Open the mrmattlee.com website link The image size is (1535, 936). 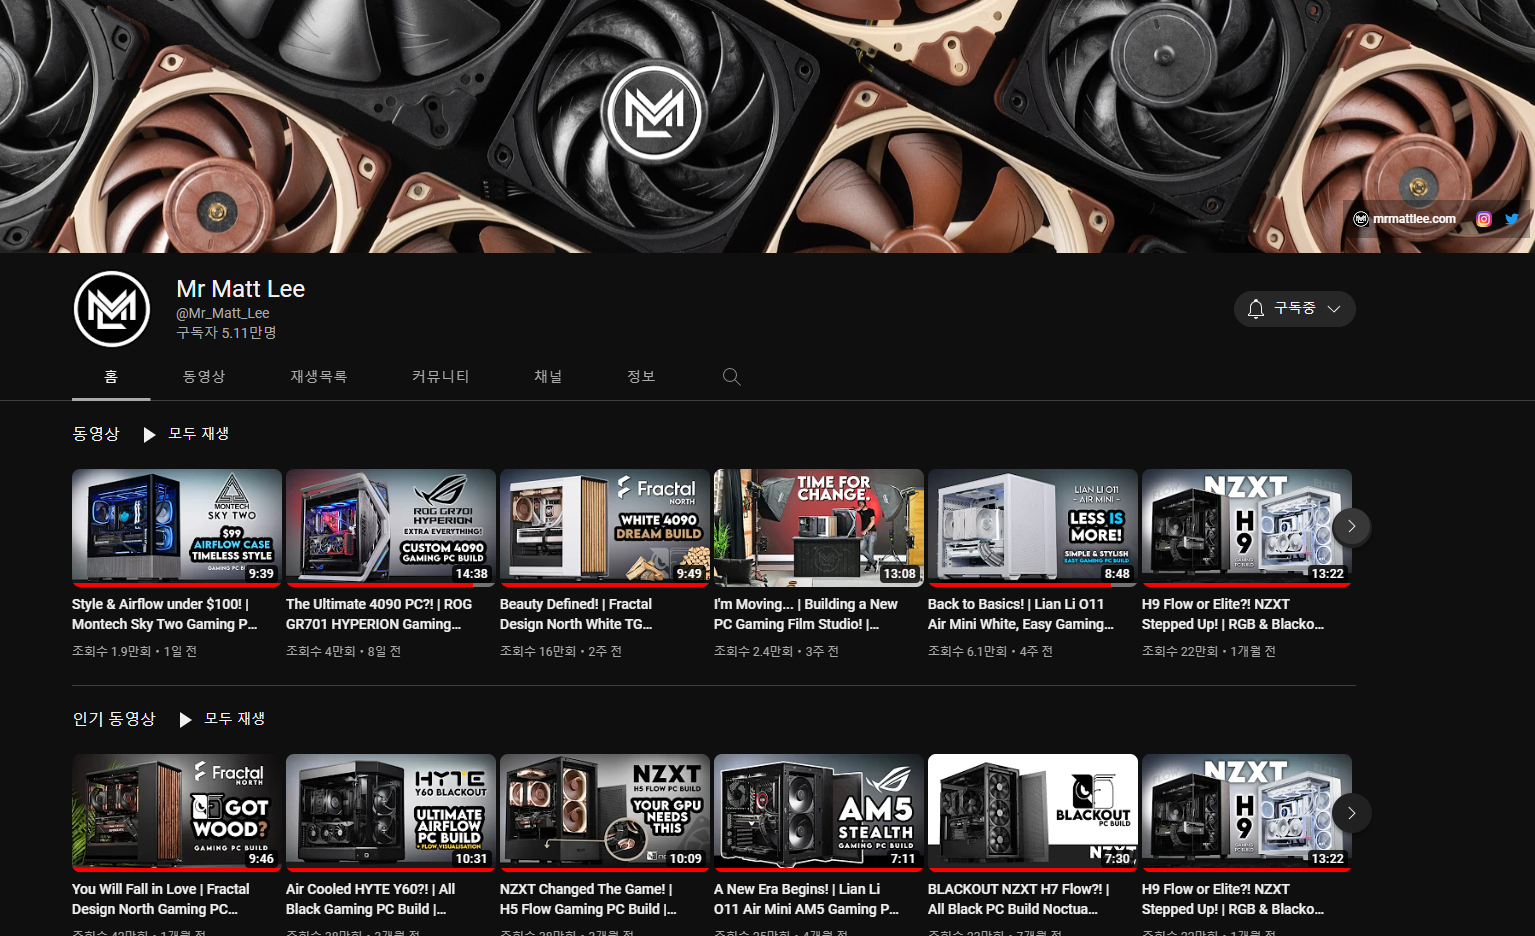[1405, 219]
